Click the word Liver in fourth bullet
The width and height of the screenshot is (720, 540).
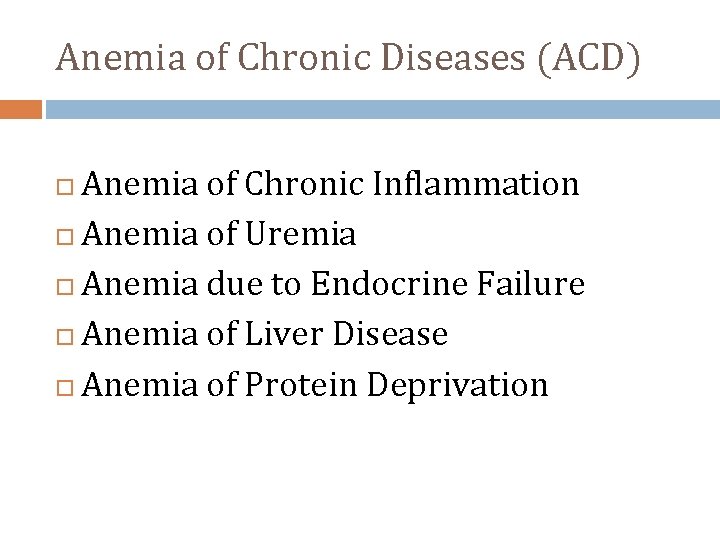[284, 333]
